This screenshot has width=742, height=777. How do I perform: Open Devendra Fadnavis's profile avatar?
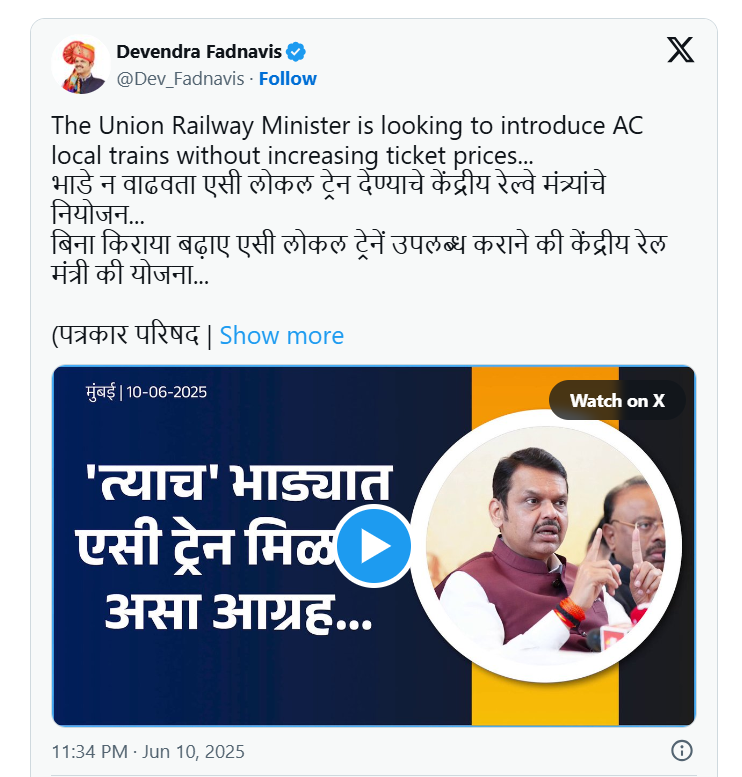80,64
